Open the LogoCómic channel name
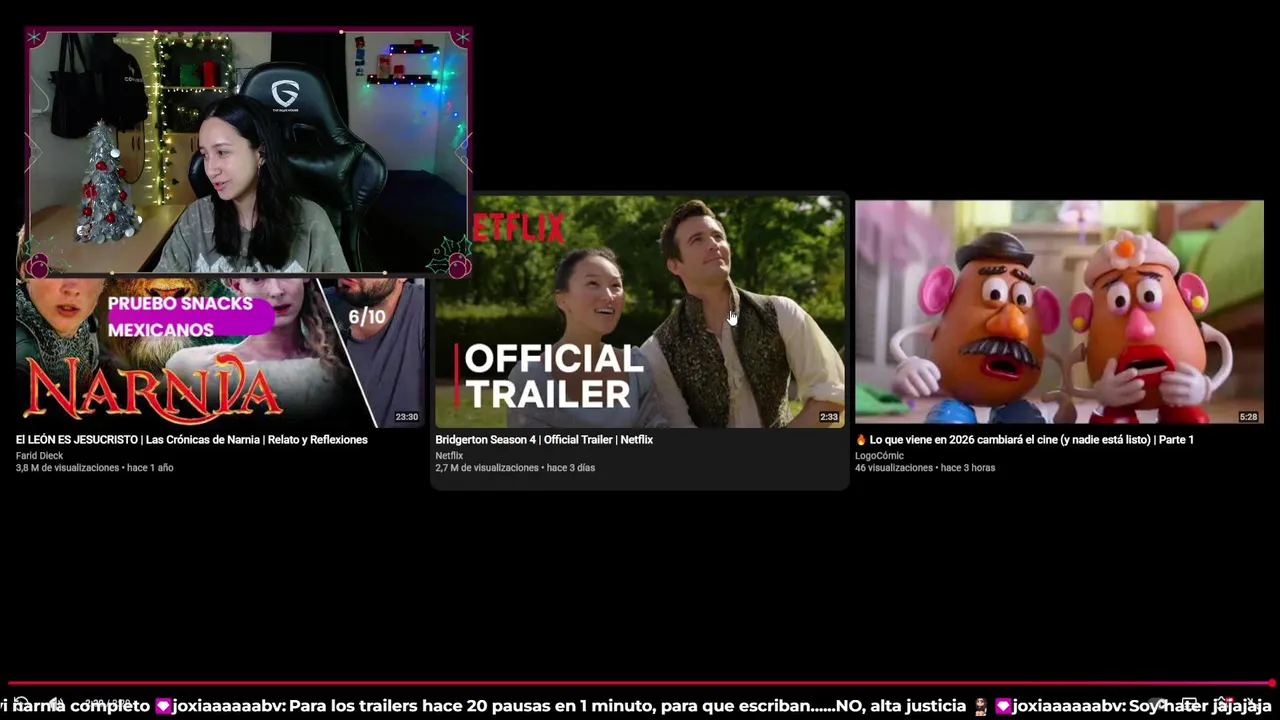Screen dimensions: 1280x720 point(879,456)
